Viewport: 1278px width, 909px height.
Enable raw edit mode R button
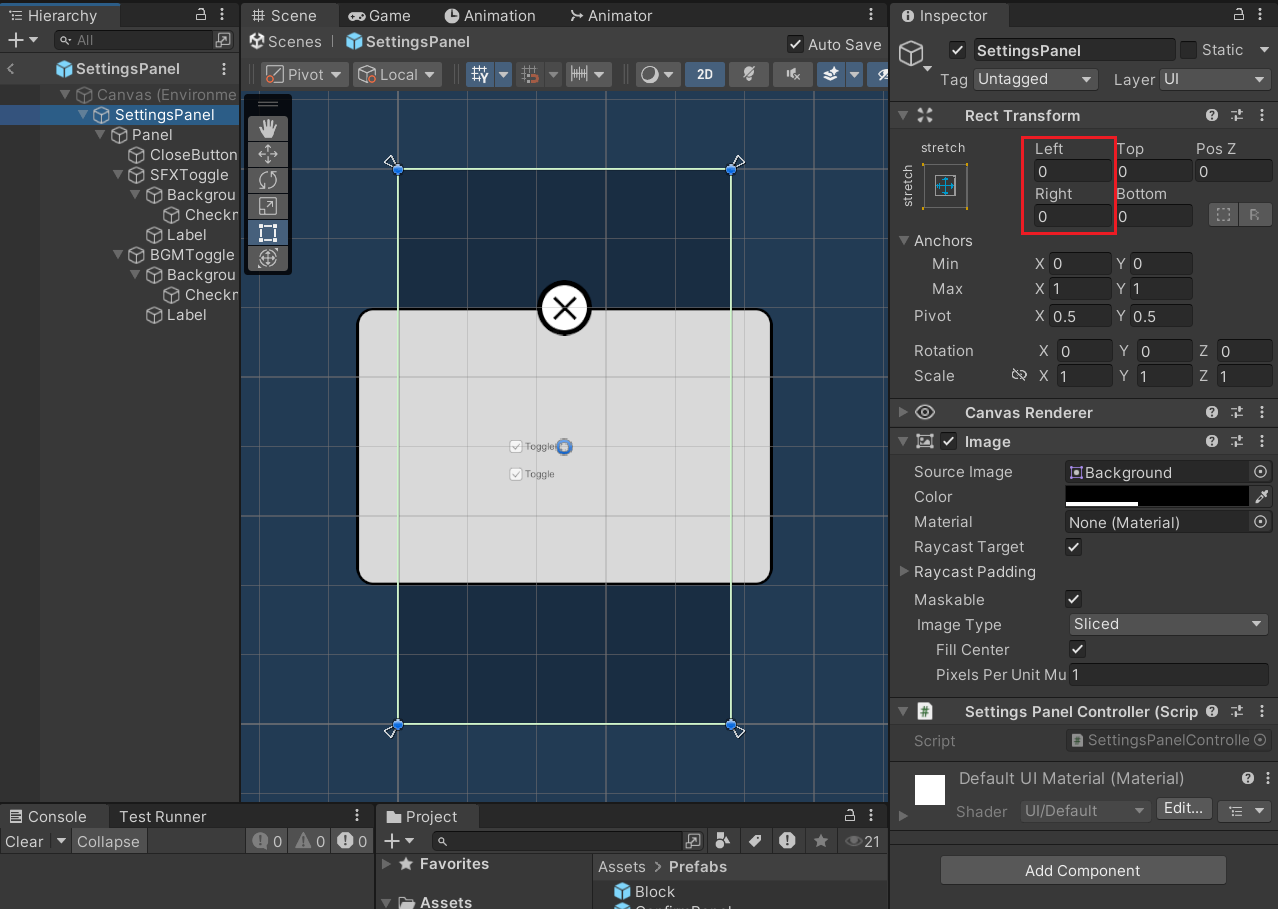[x=1253, y=214]
